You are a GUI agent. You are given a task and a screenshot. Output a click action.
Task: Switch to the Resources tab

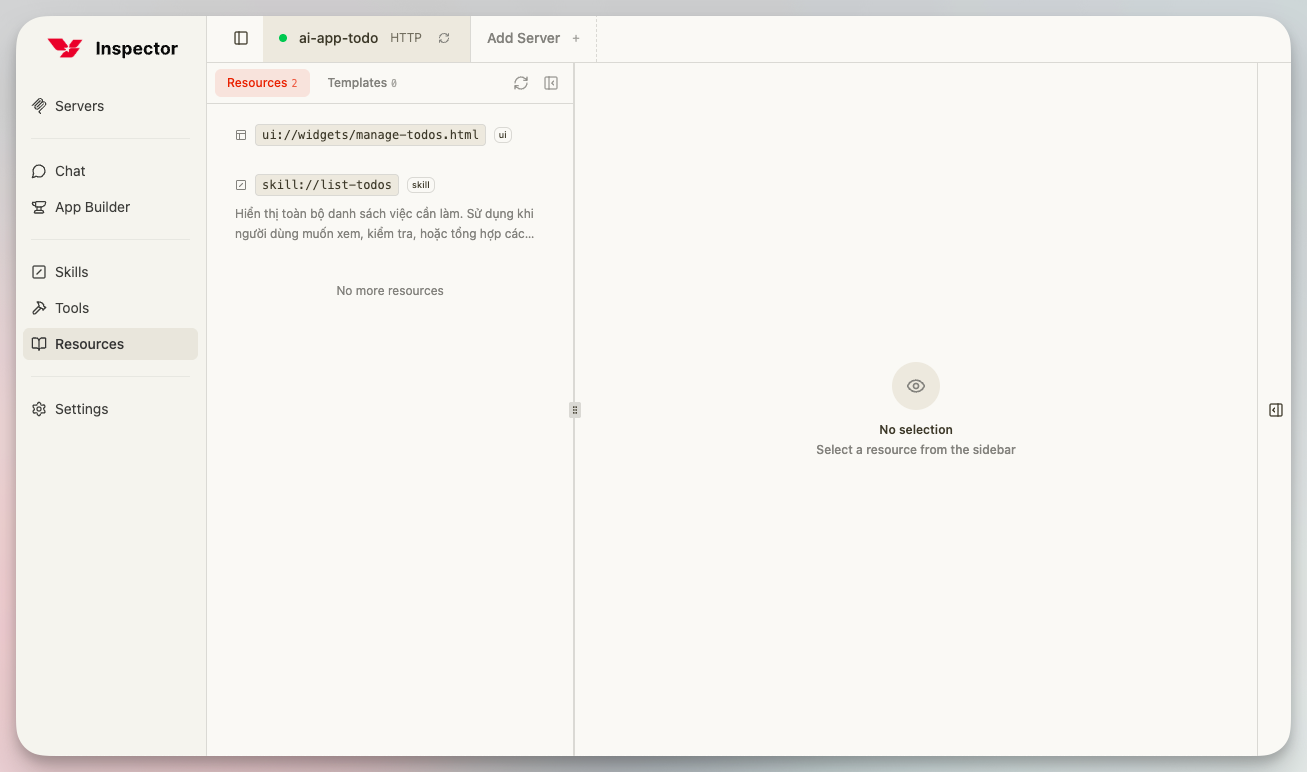[262, 83]
